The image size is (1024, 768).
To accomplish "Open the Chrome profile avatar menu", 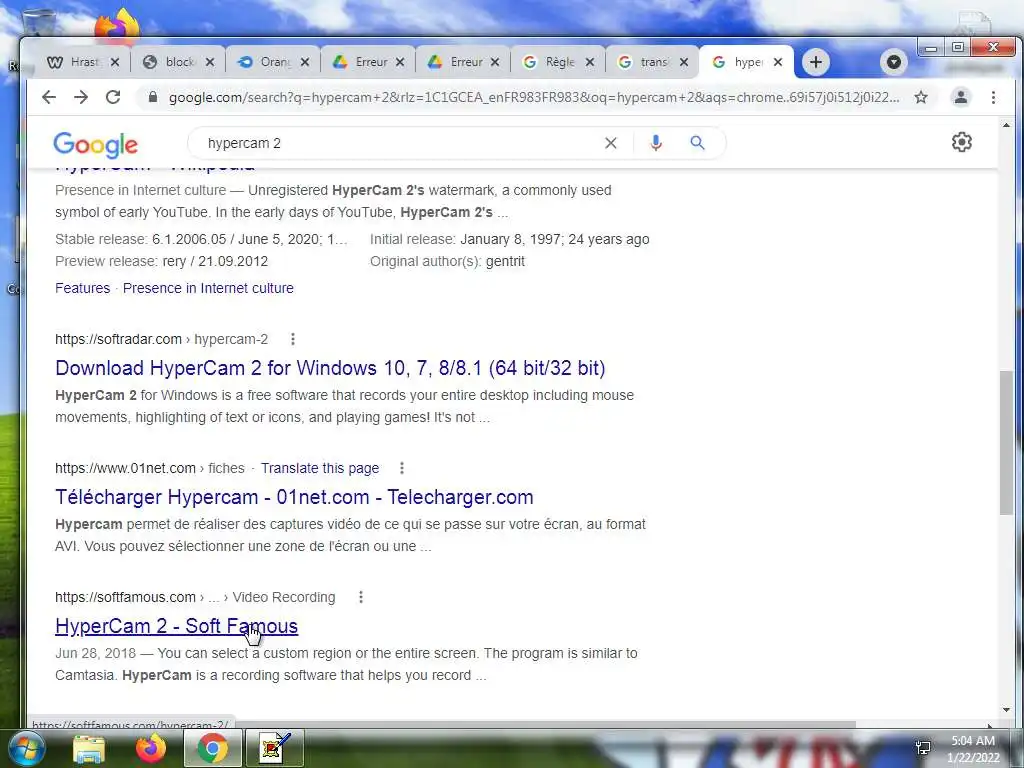I will [961, 97].
